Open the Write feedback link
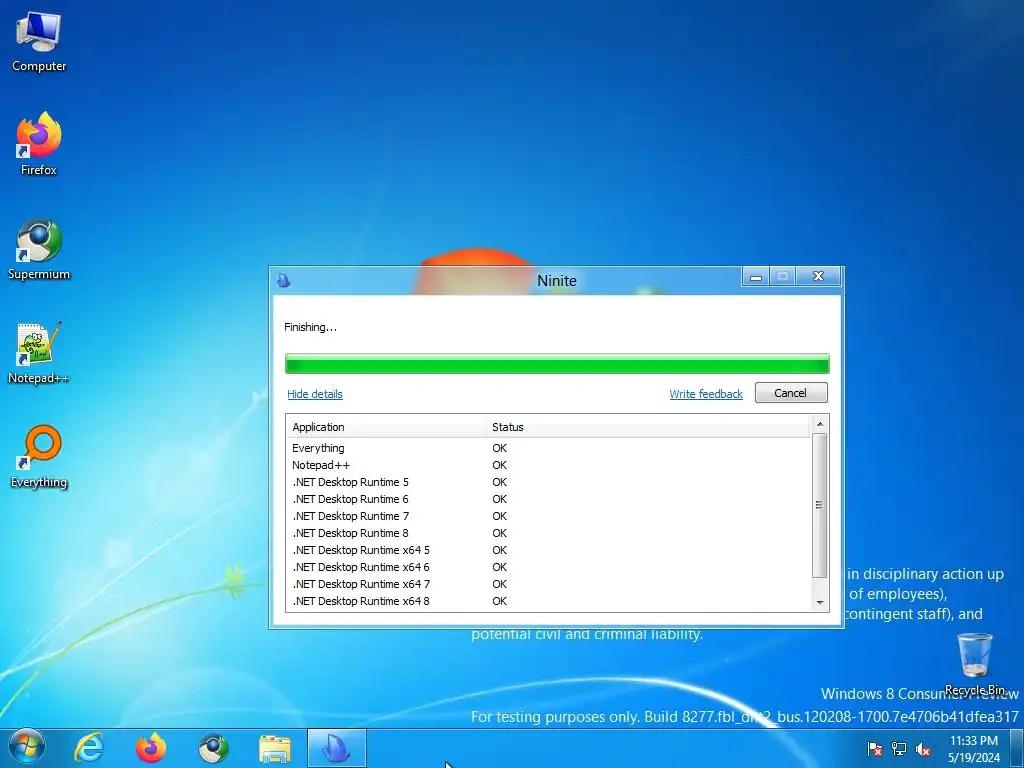The width and height of the screenshot is (1024, 768). 706,394
